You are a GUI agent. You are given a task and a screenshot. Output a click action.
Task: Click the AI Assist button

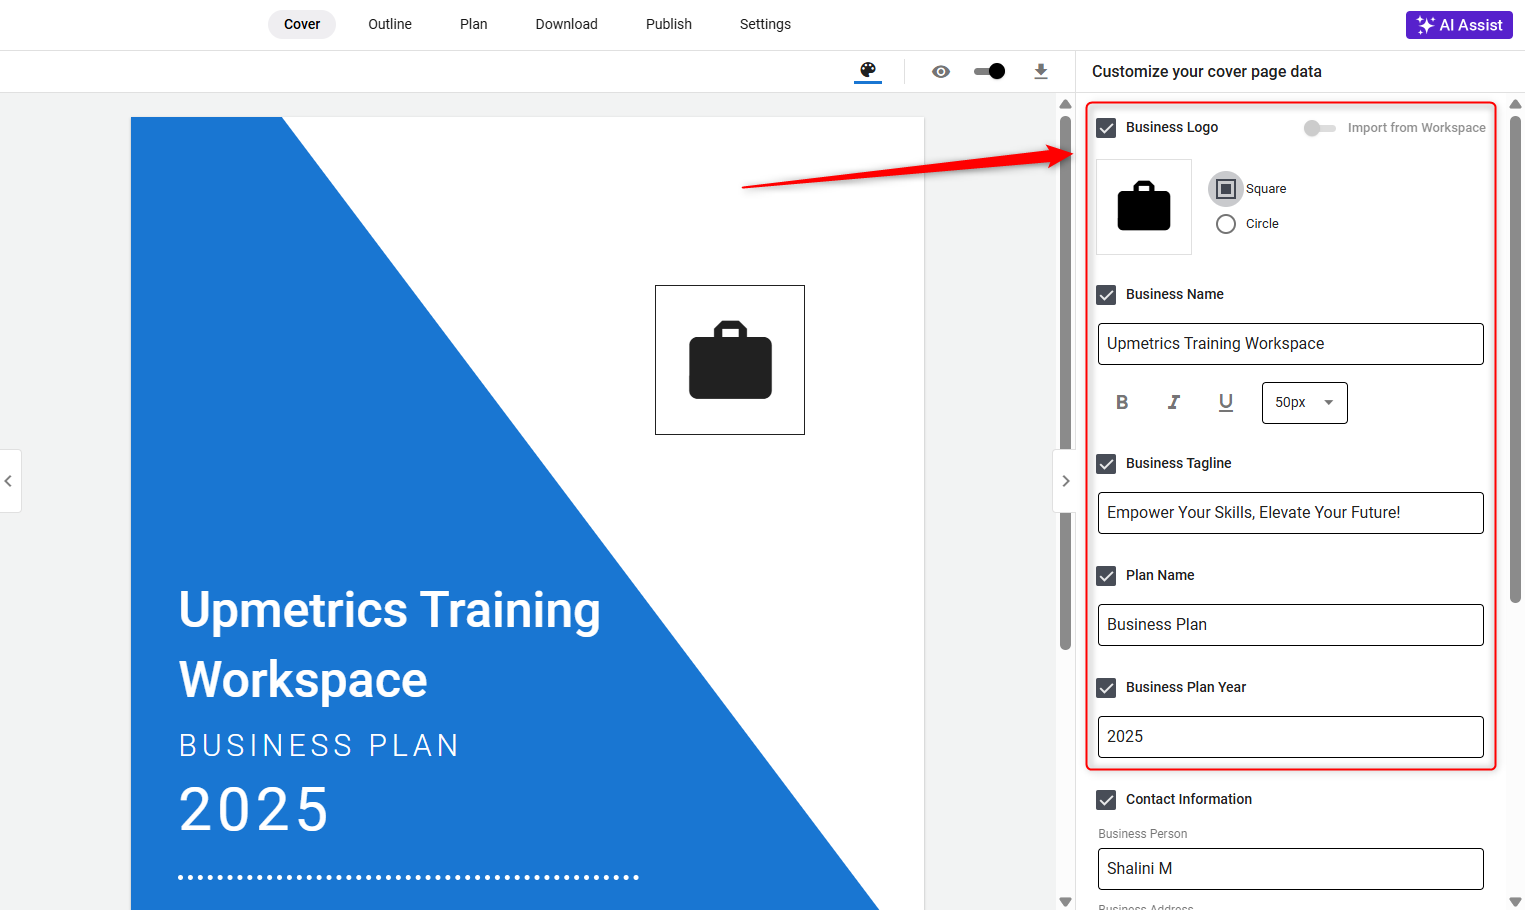(1459, 25)
